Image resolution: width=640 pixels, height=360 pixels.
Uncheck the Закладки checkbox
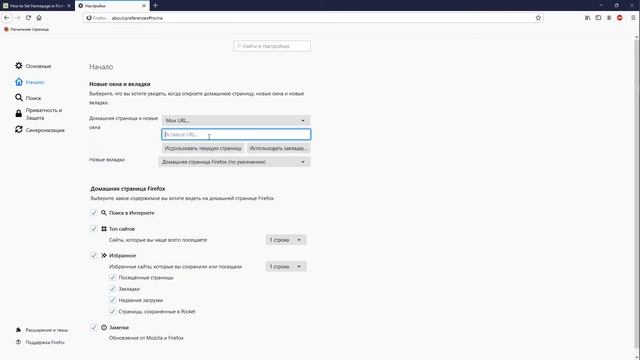coord(113,289)
